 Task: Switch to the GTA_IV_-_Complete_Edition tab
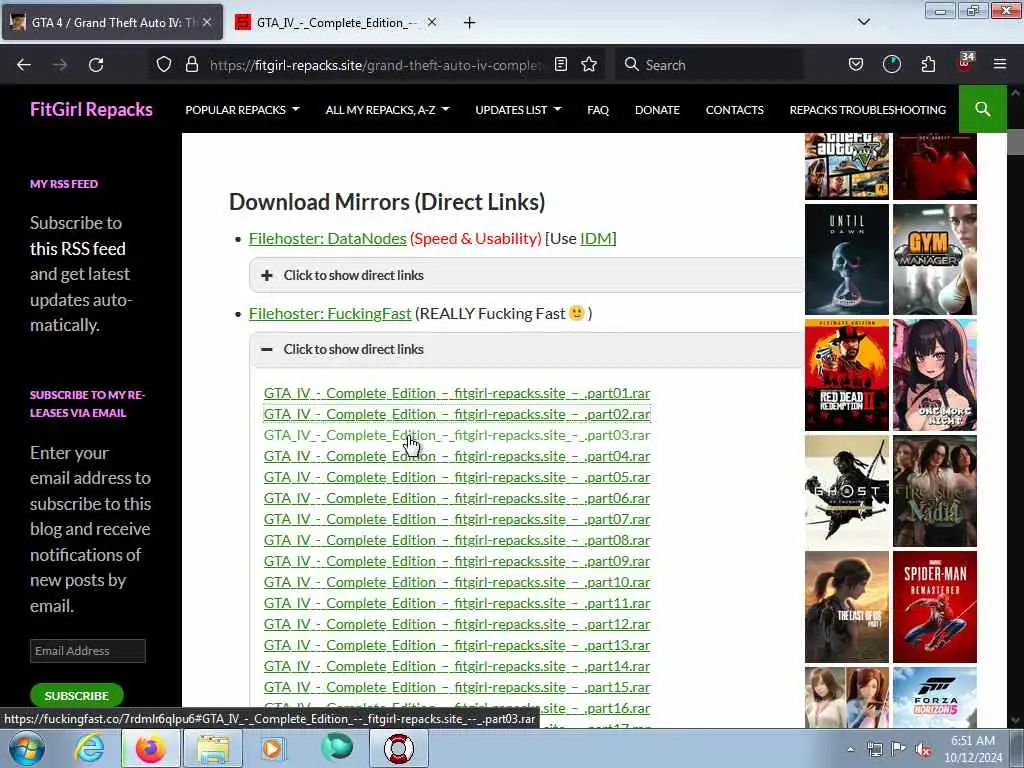[336, 22]
